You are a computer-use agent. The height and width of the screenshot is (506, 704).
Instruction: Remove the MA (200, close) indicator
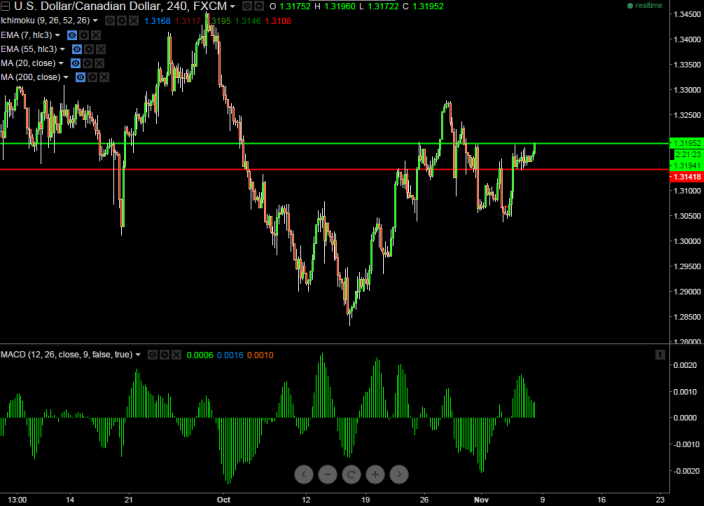pyautogui.click(x=104, y=77)
